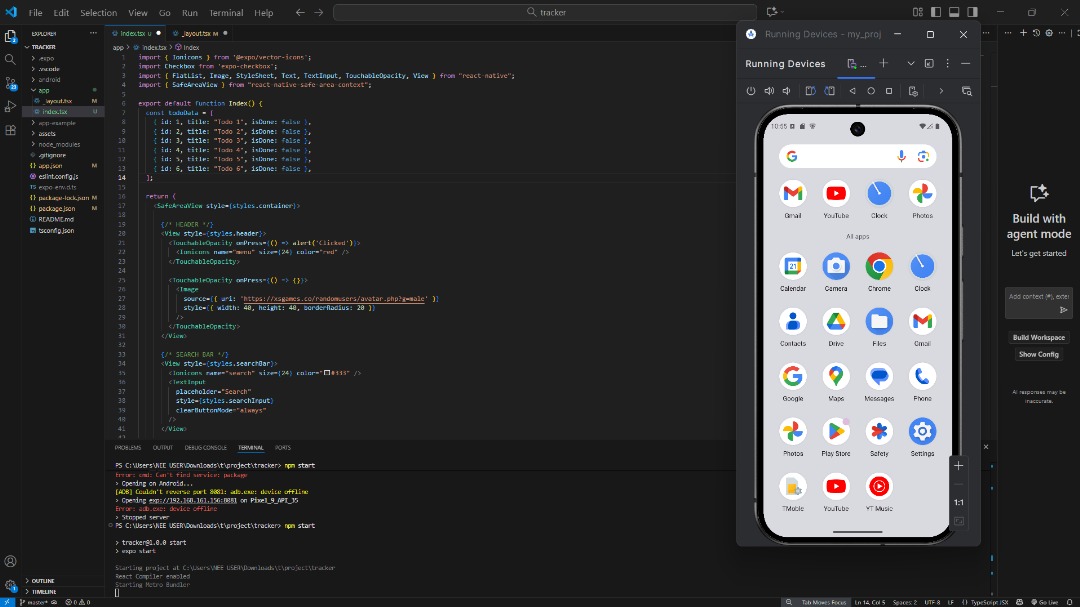Click the Show Config button
Screen dimensions: 1080x607
[1039, 354]
